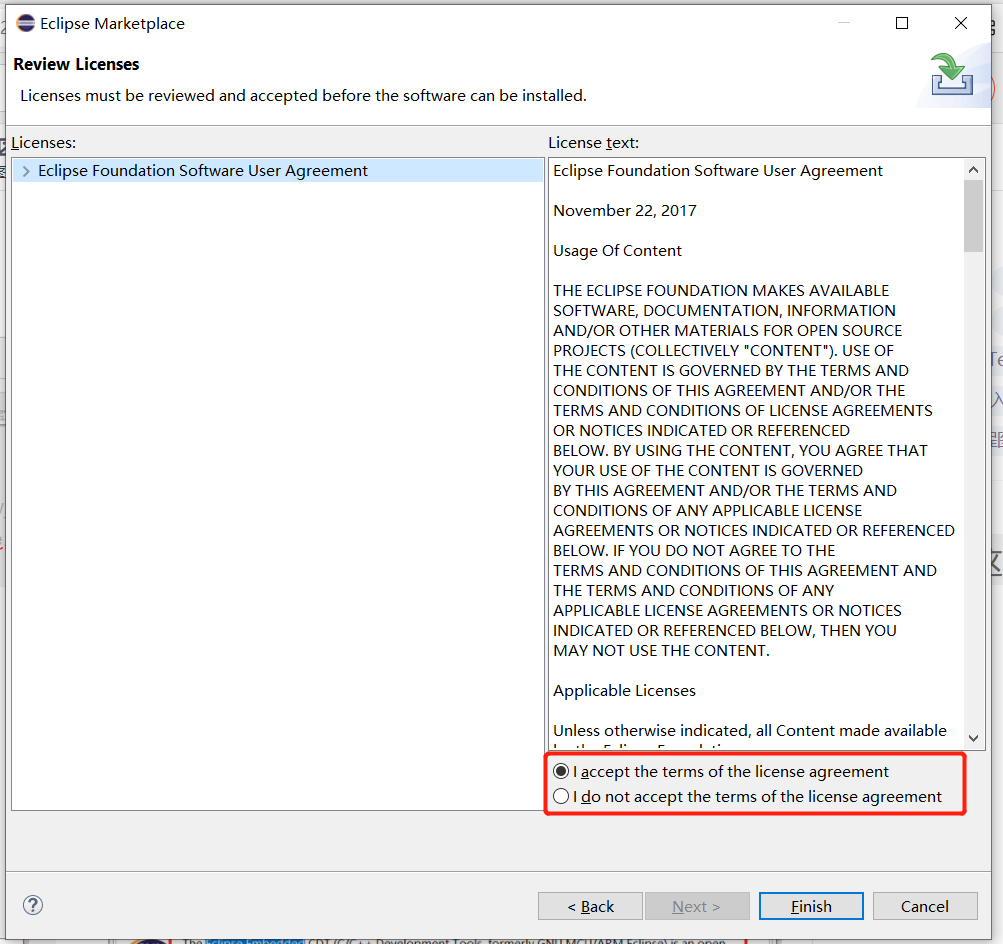Click the 'Review Licenses' title
This screenshot has width=1003, height=944.
tap(76, 65)
